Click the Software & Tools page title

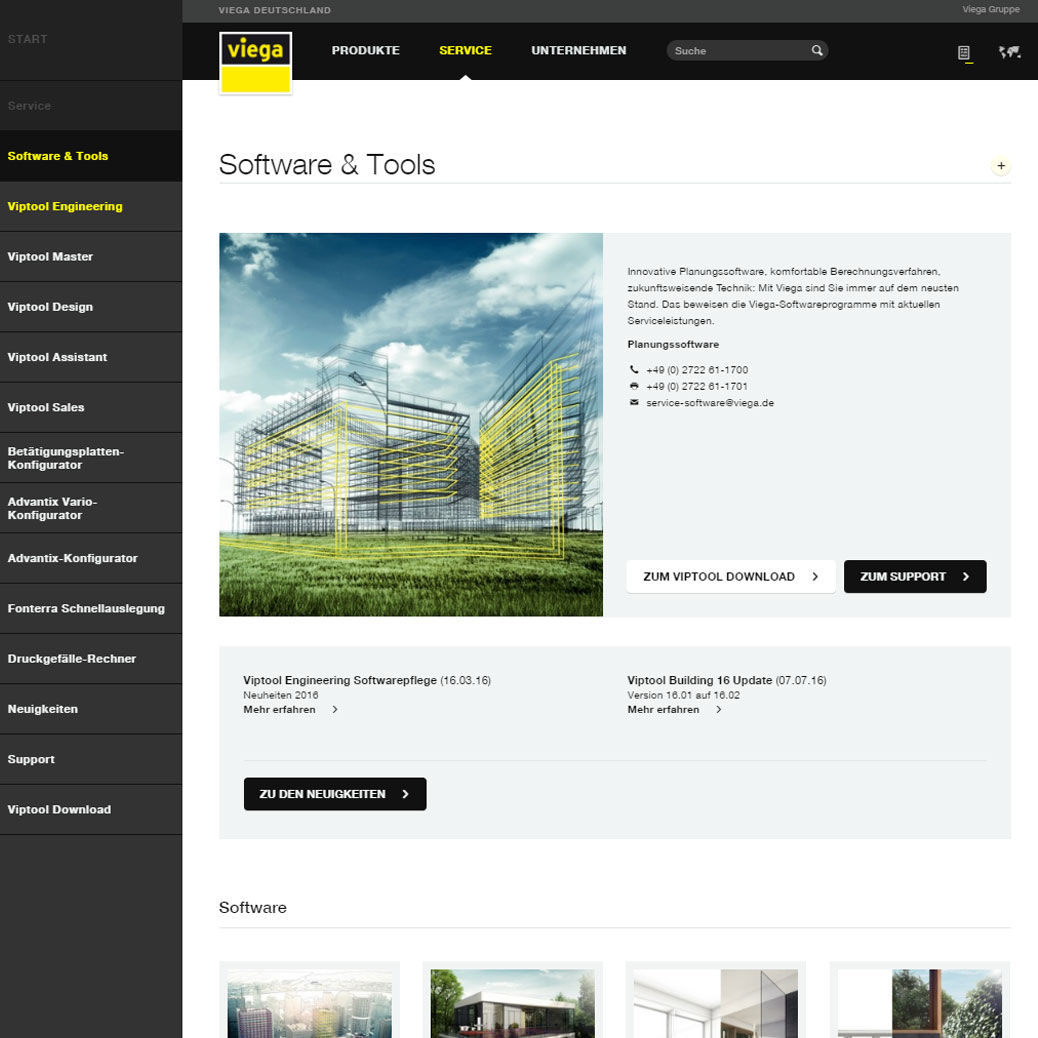tap(327, 164)
